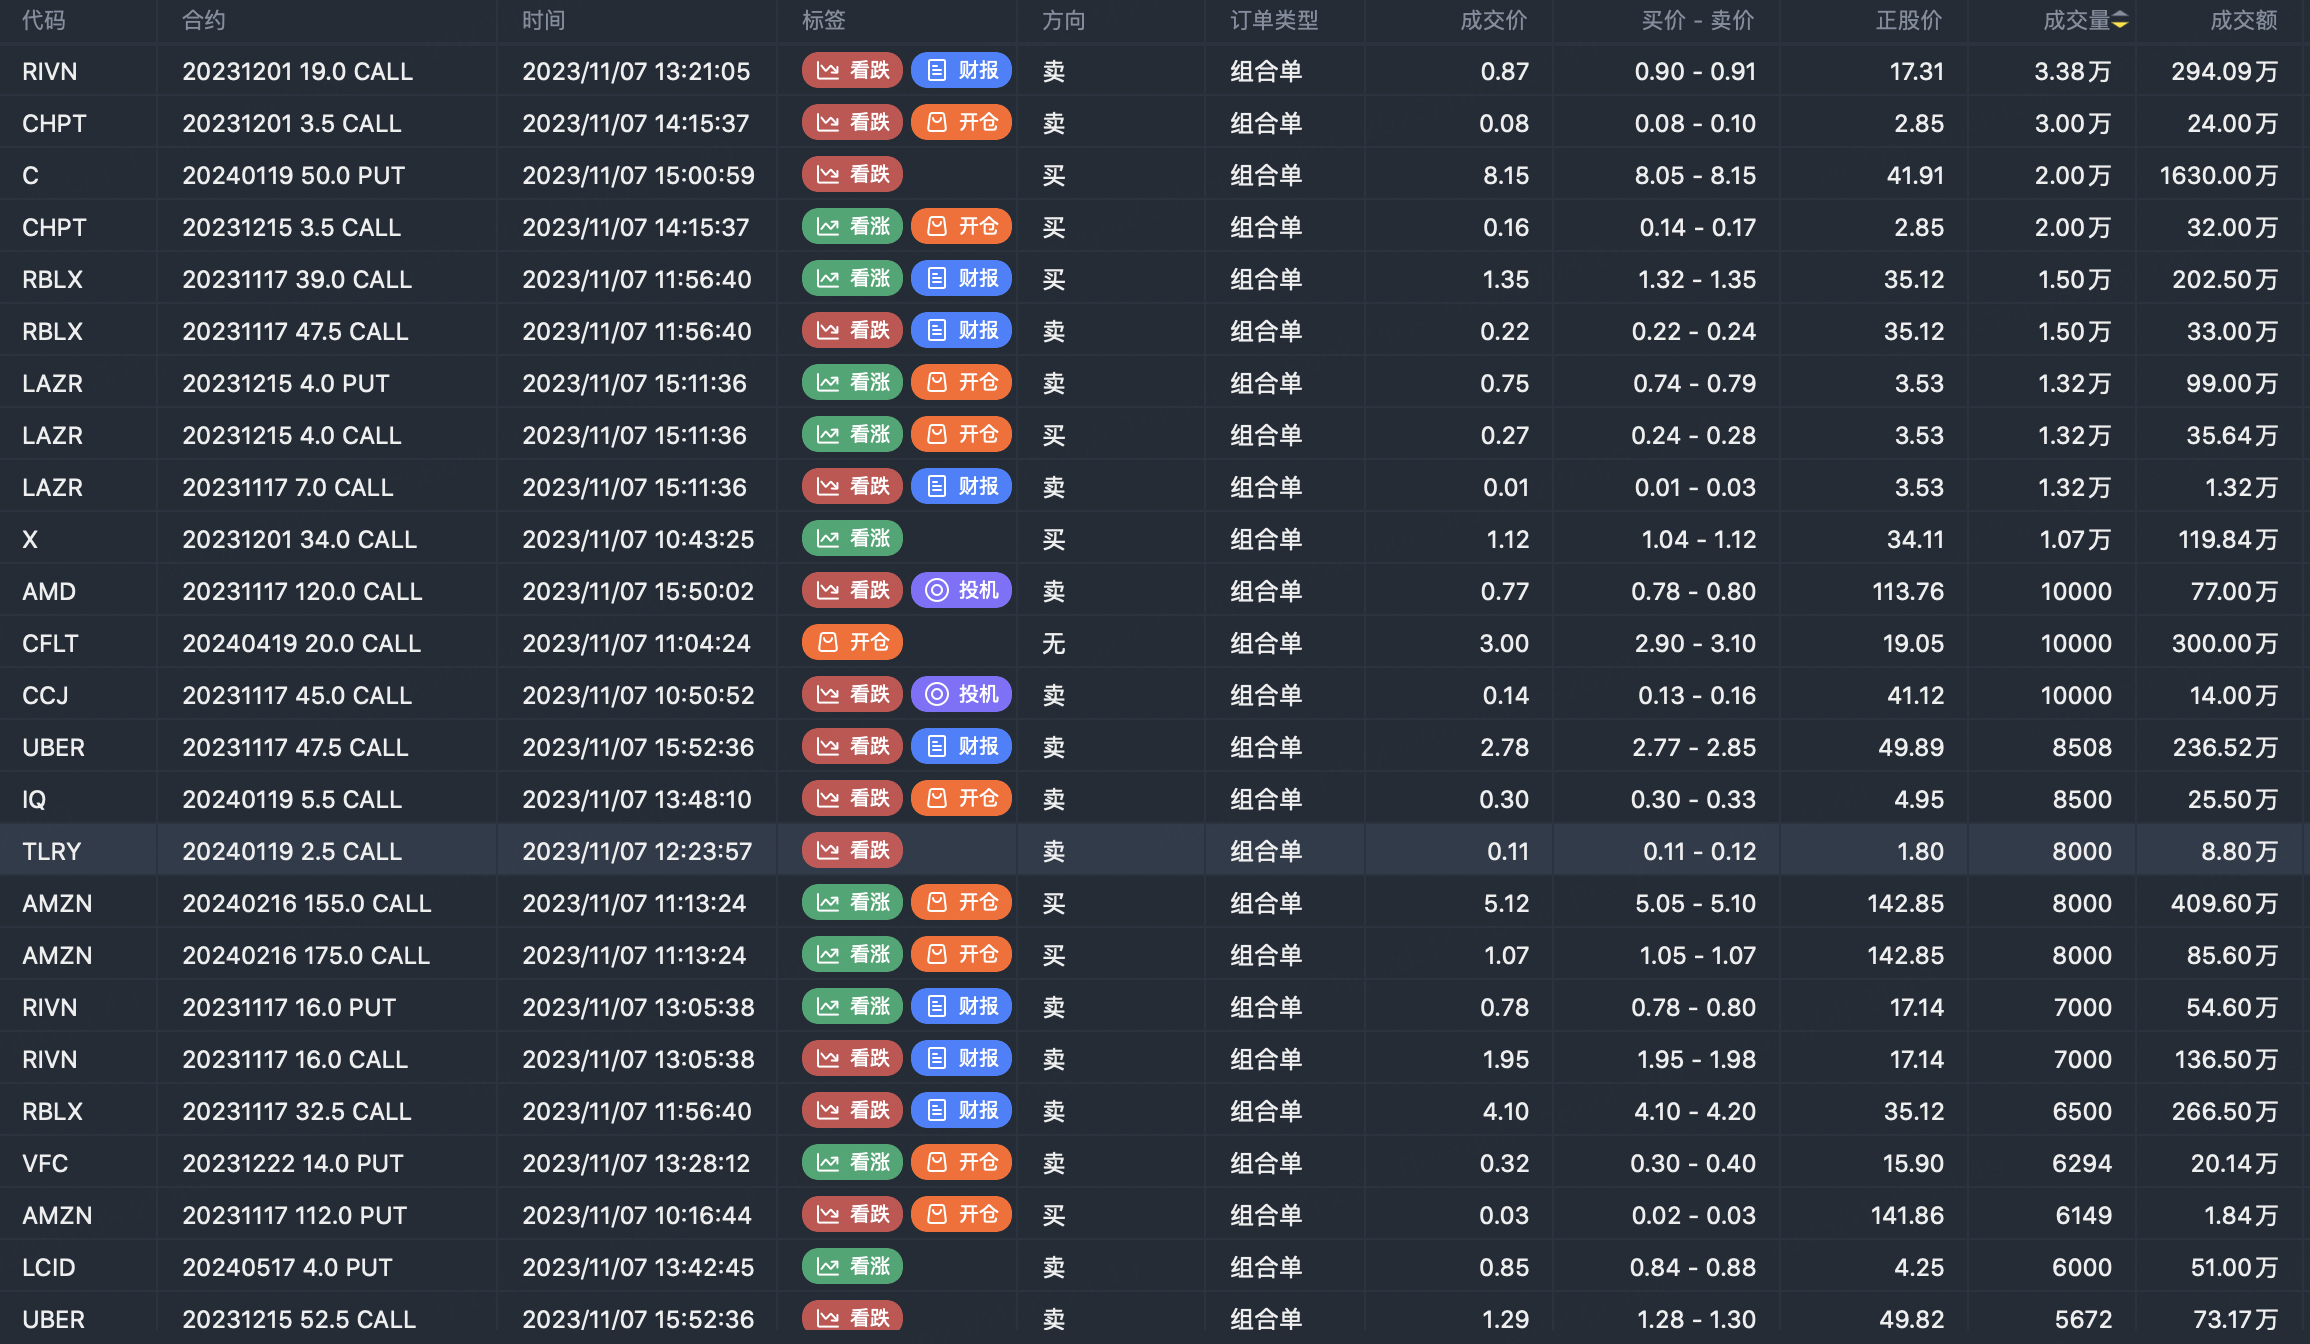Select the CCJ ticker cell
Screen dimensions: 2310x1344
coord(45,696)
